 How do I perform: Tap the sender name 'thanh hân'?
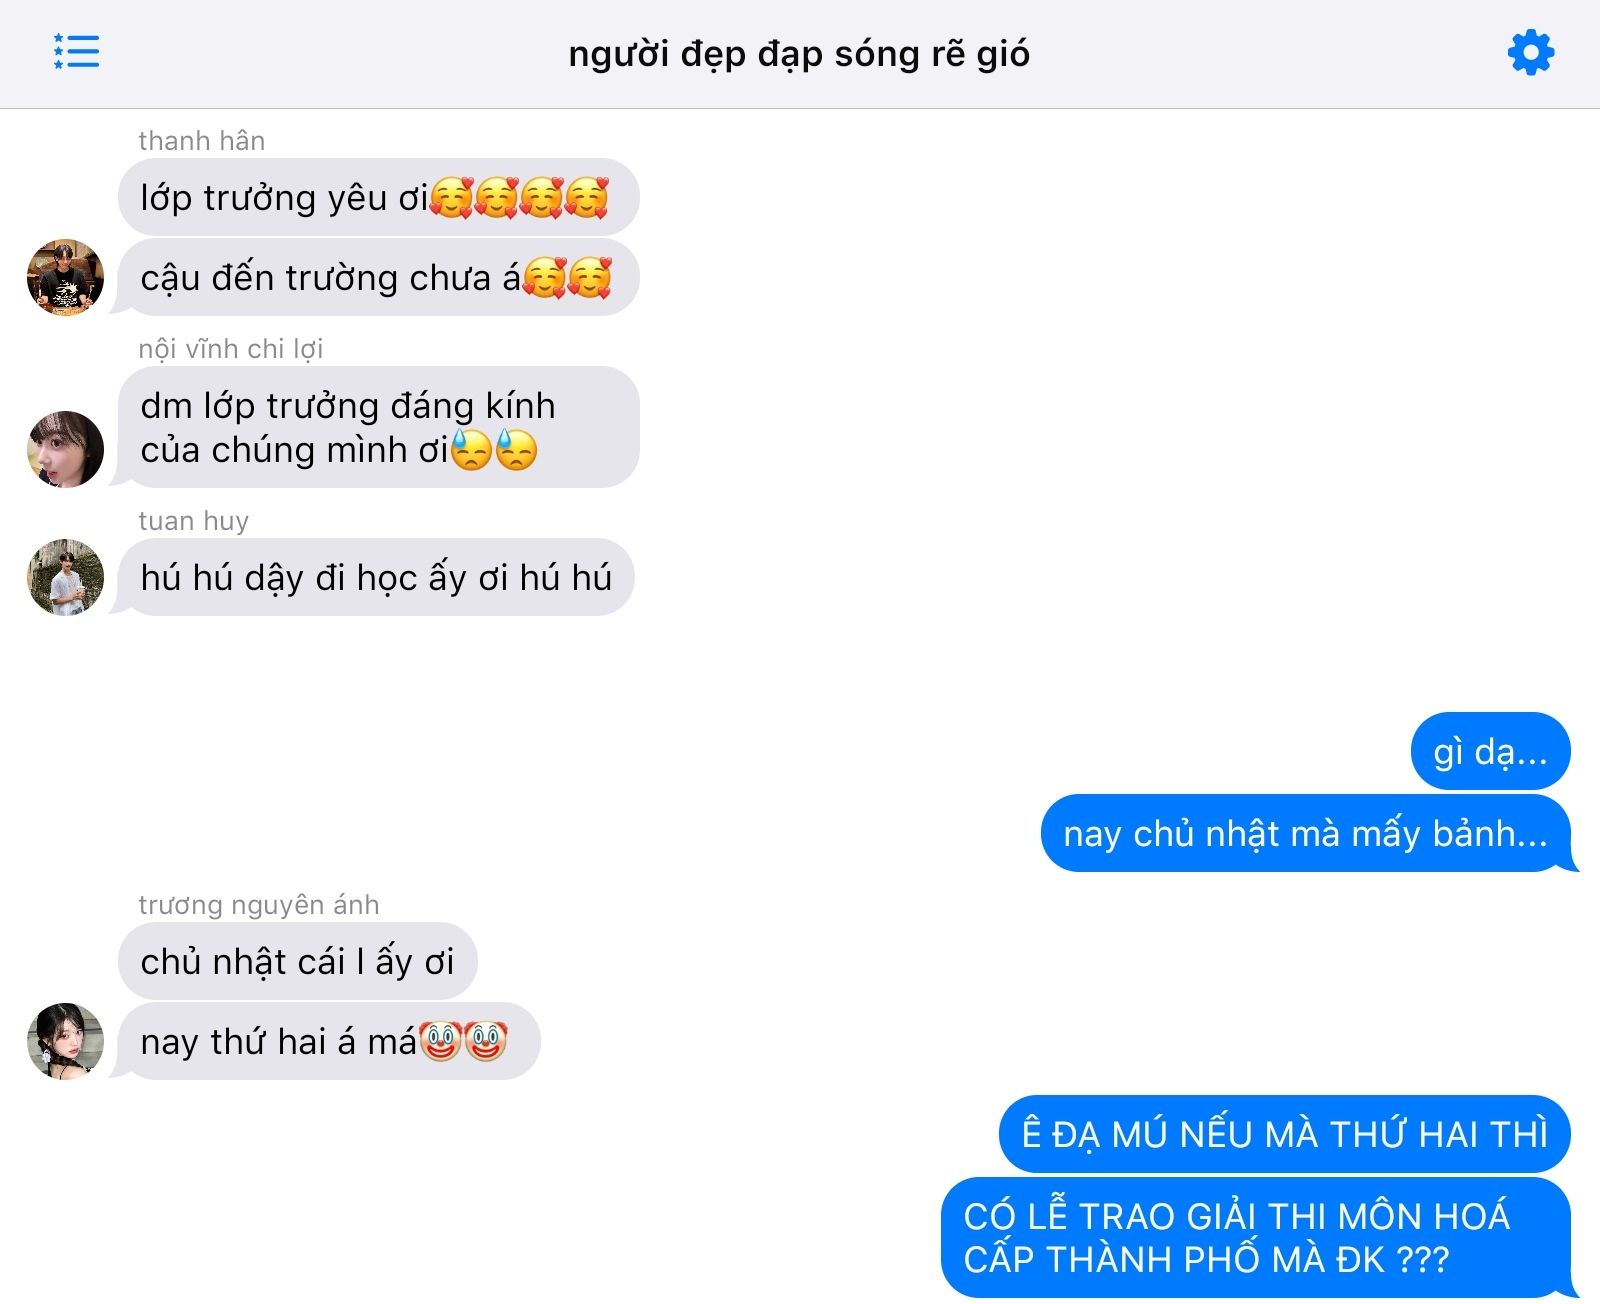coord(201,141)
